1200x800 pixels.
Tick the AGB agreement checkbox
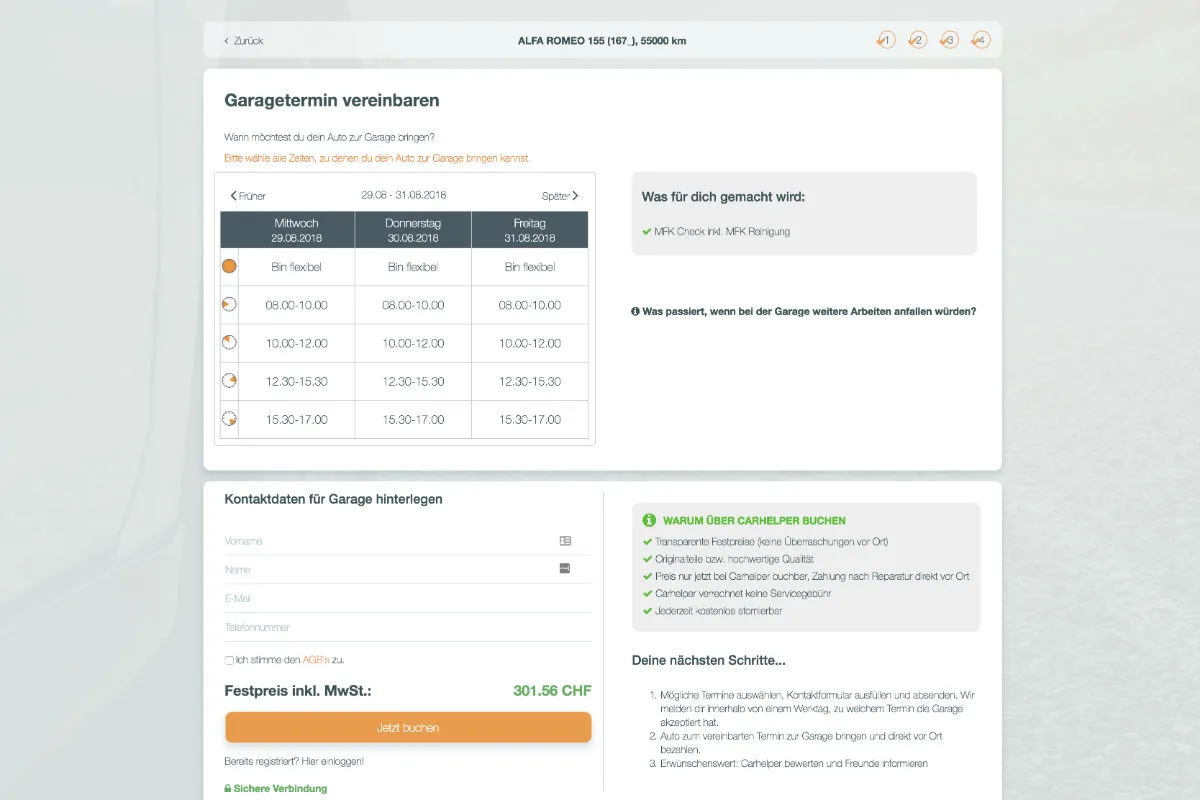(229, 660)
